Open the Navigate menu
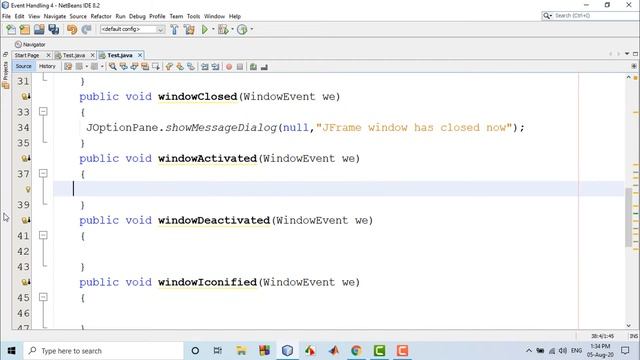 [55, 16]
